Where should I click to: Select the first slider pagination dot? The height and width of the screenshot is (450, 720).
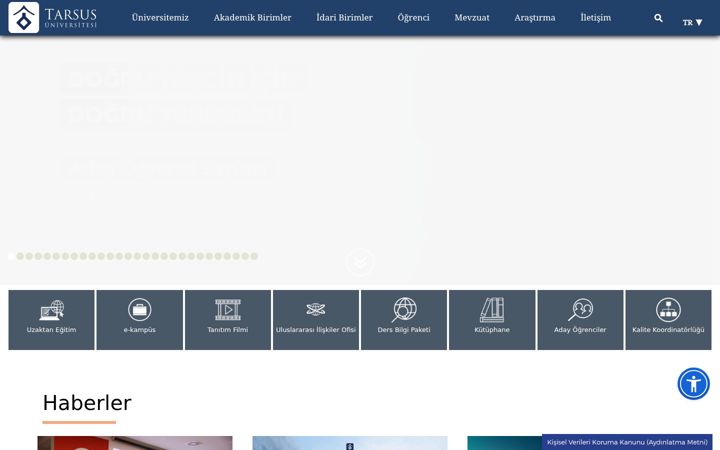click(x=11, y=256)
